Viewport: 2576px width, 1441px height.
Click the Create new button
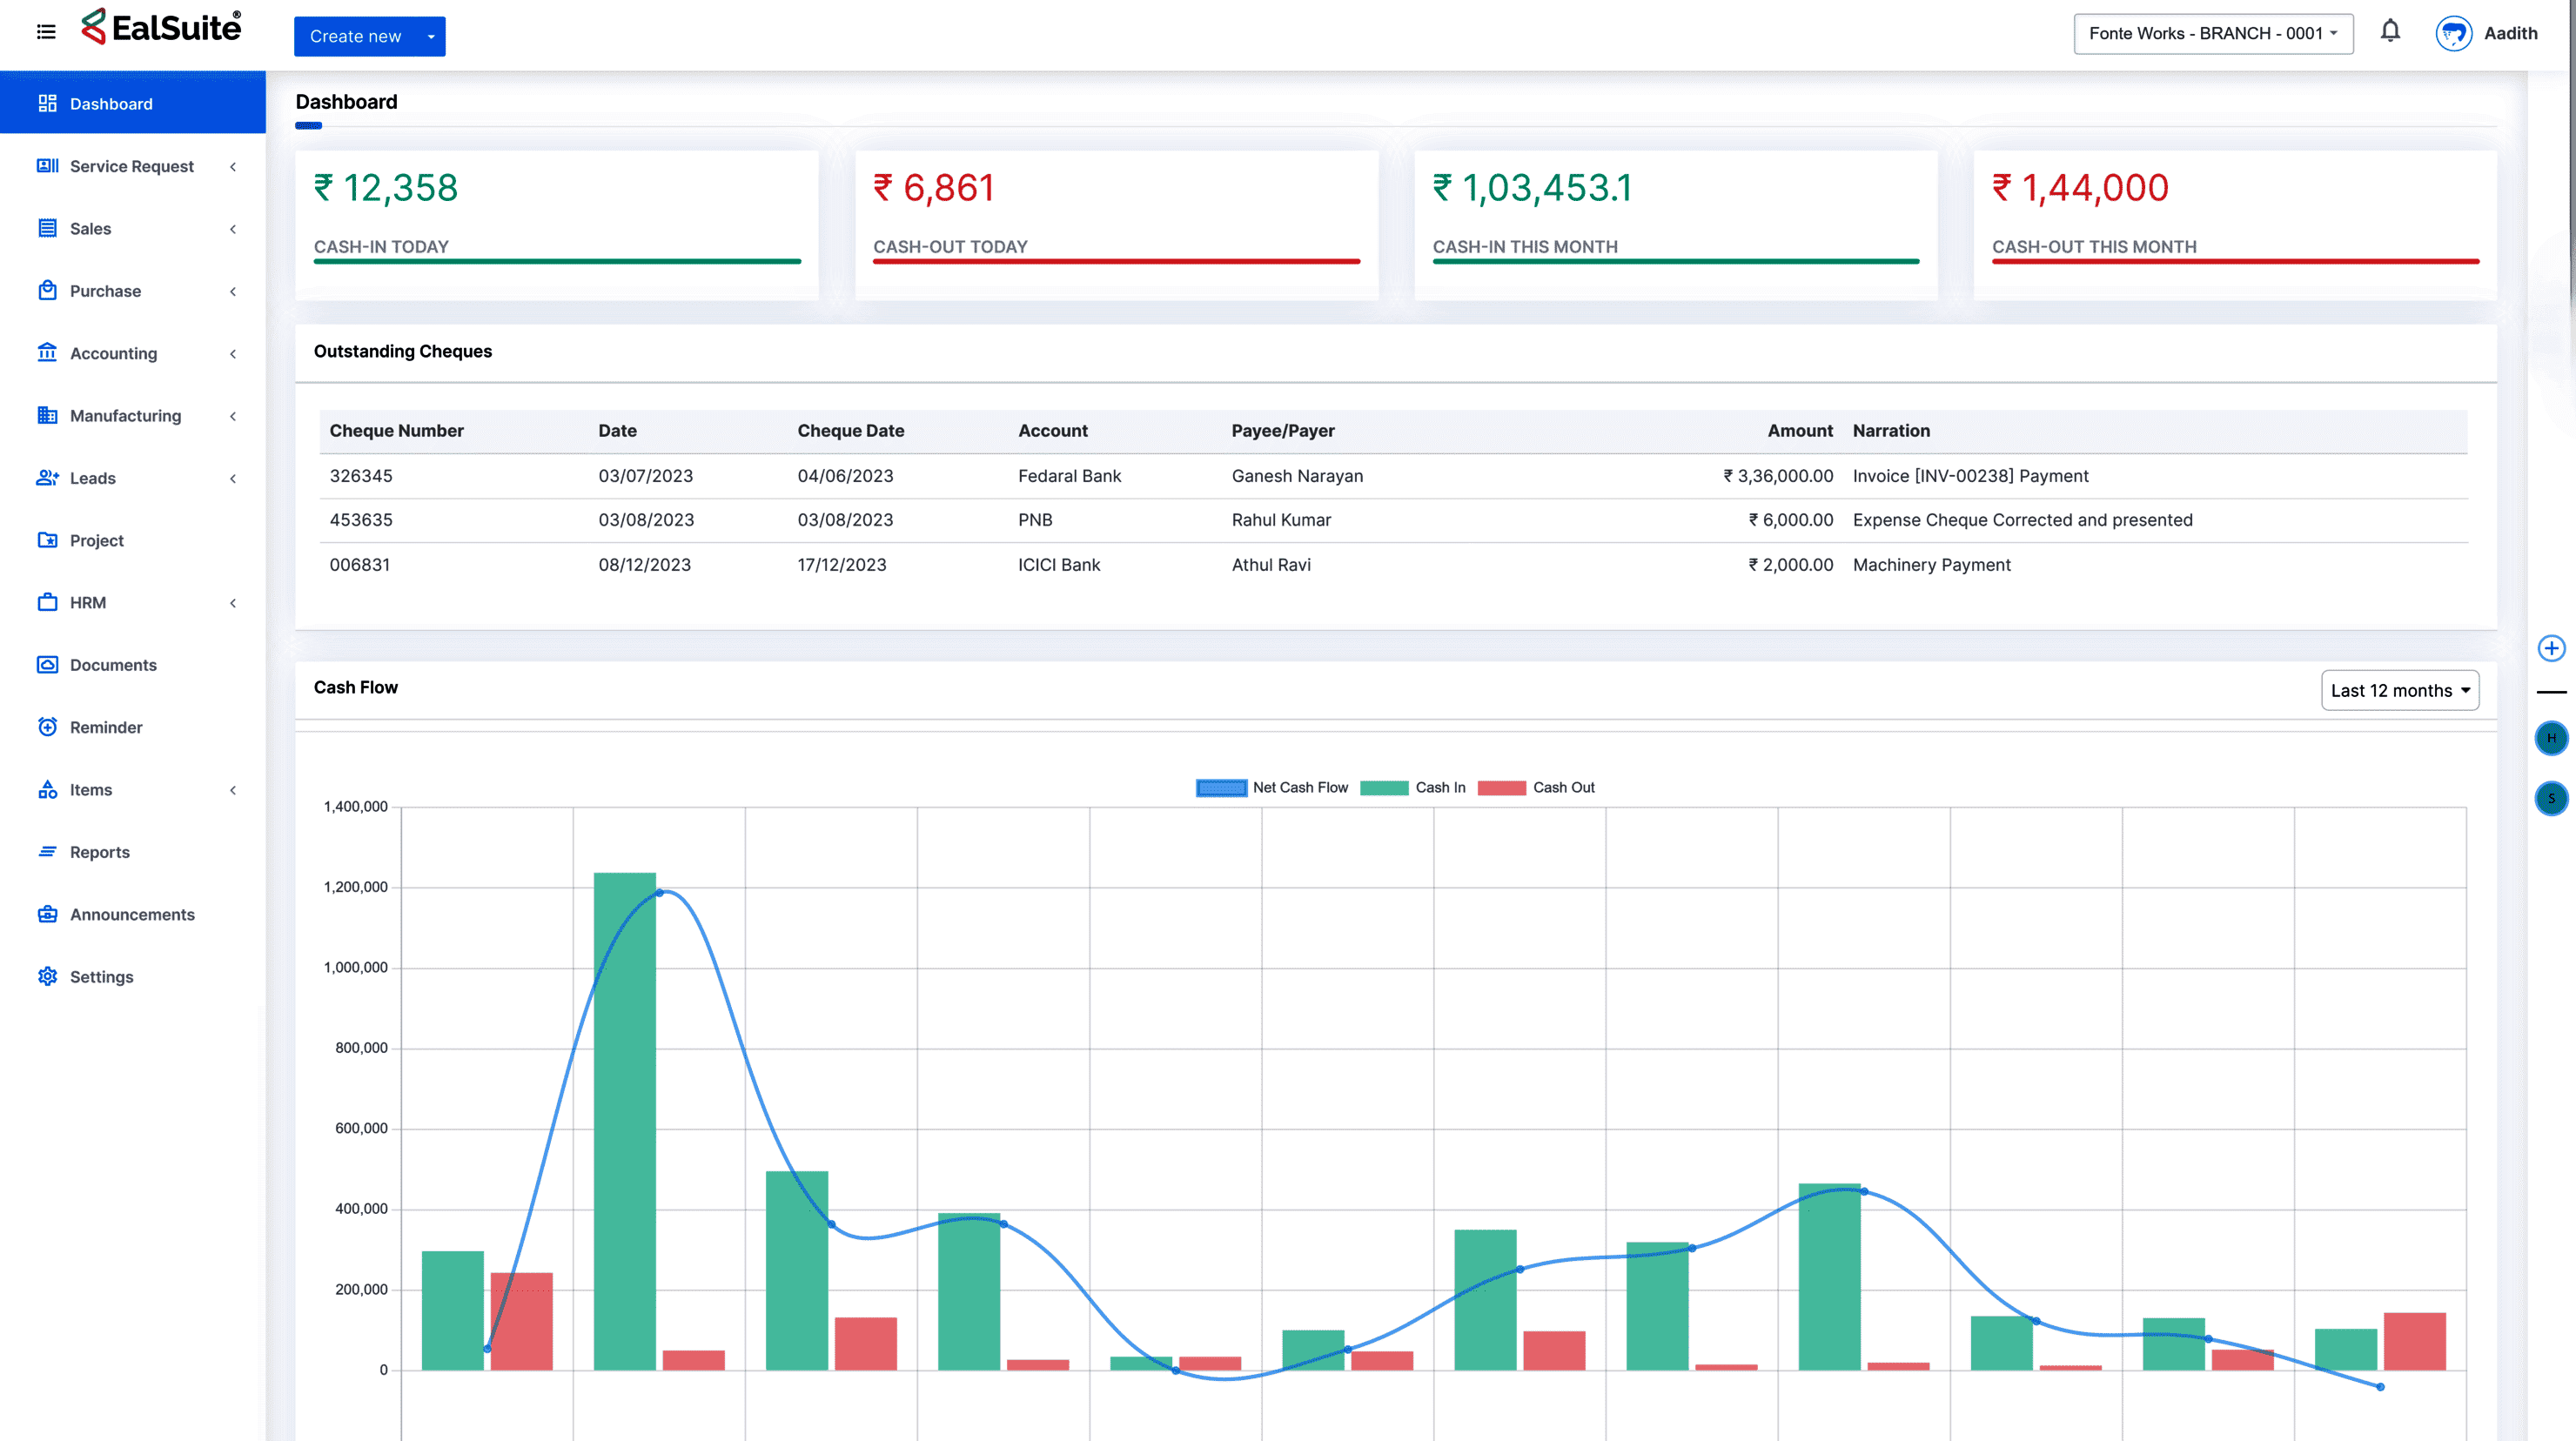click(x=355, y=37)
